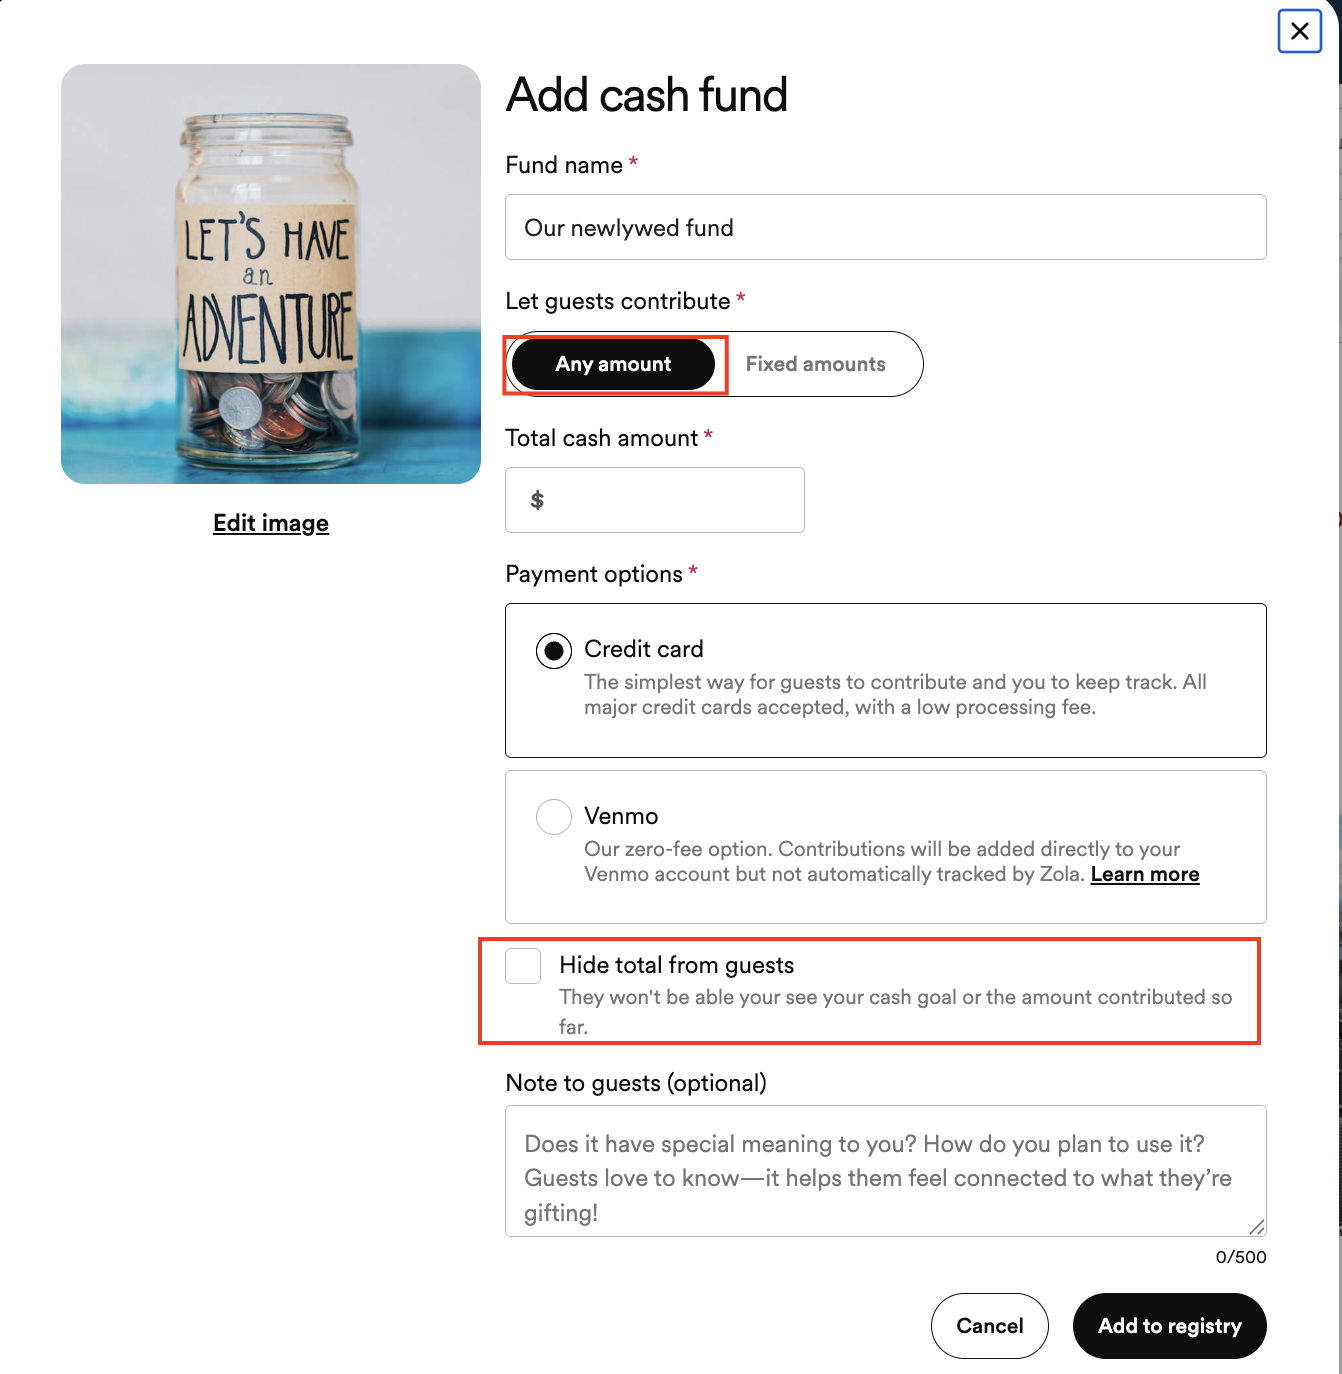1342x1374 pixels.
Task: Select the Venmo payment radio button
Action: [x=554, y=817]
